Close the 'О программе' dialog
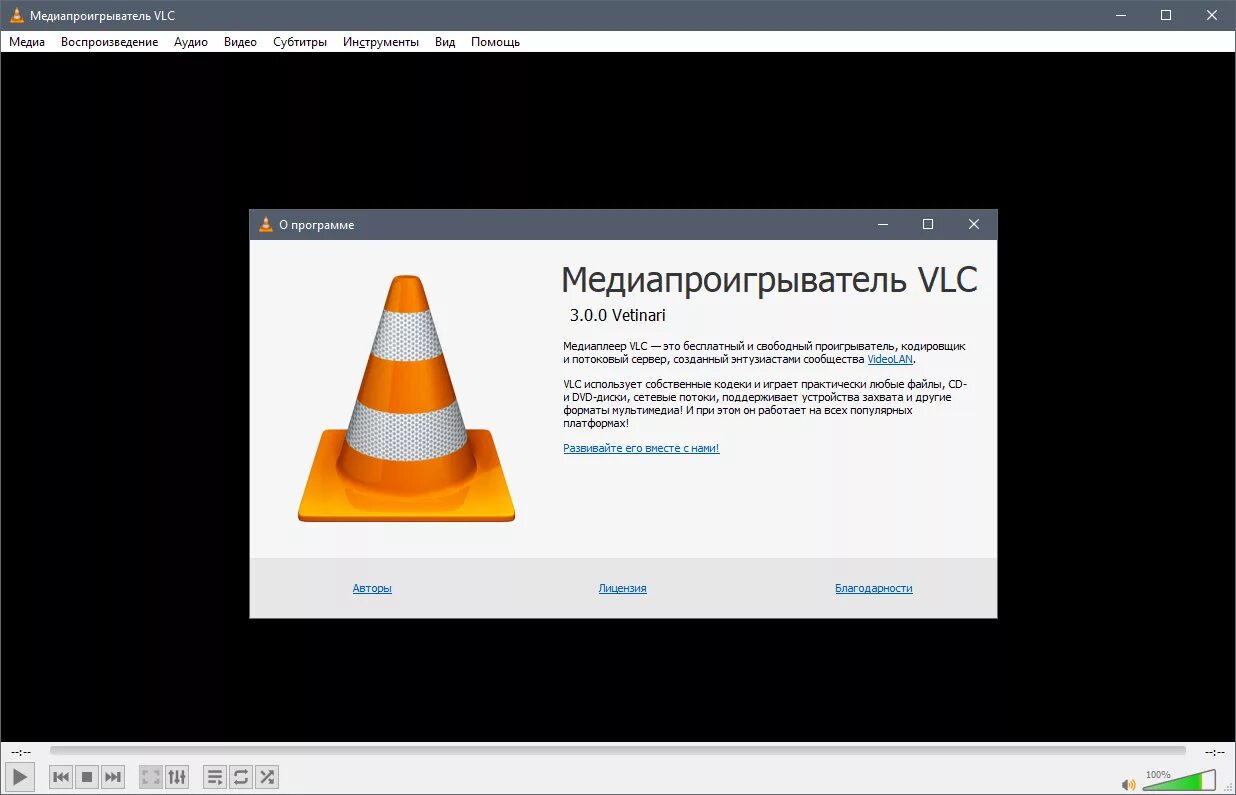The width and height of the screenshot is (1236, 795). (974, 225)
